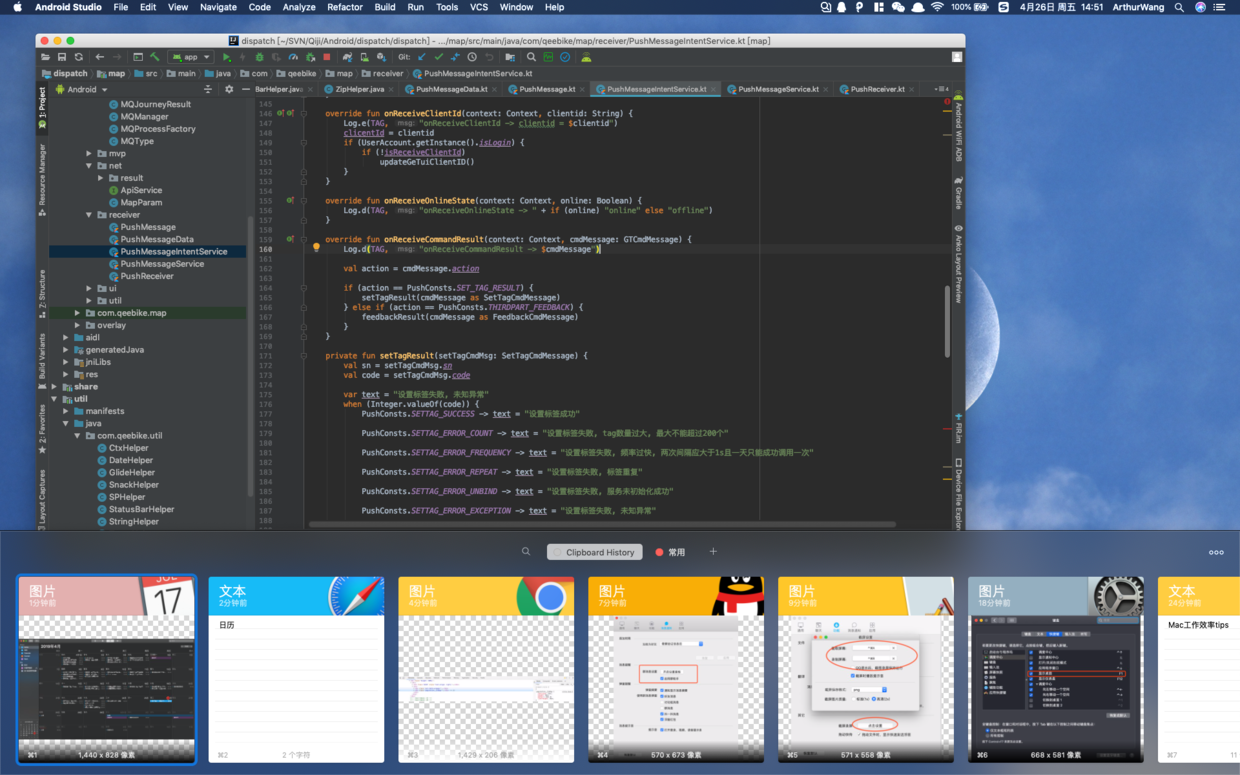Open the app run configuration dropdown

(x=191, y=57)
